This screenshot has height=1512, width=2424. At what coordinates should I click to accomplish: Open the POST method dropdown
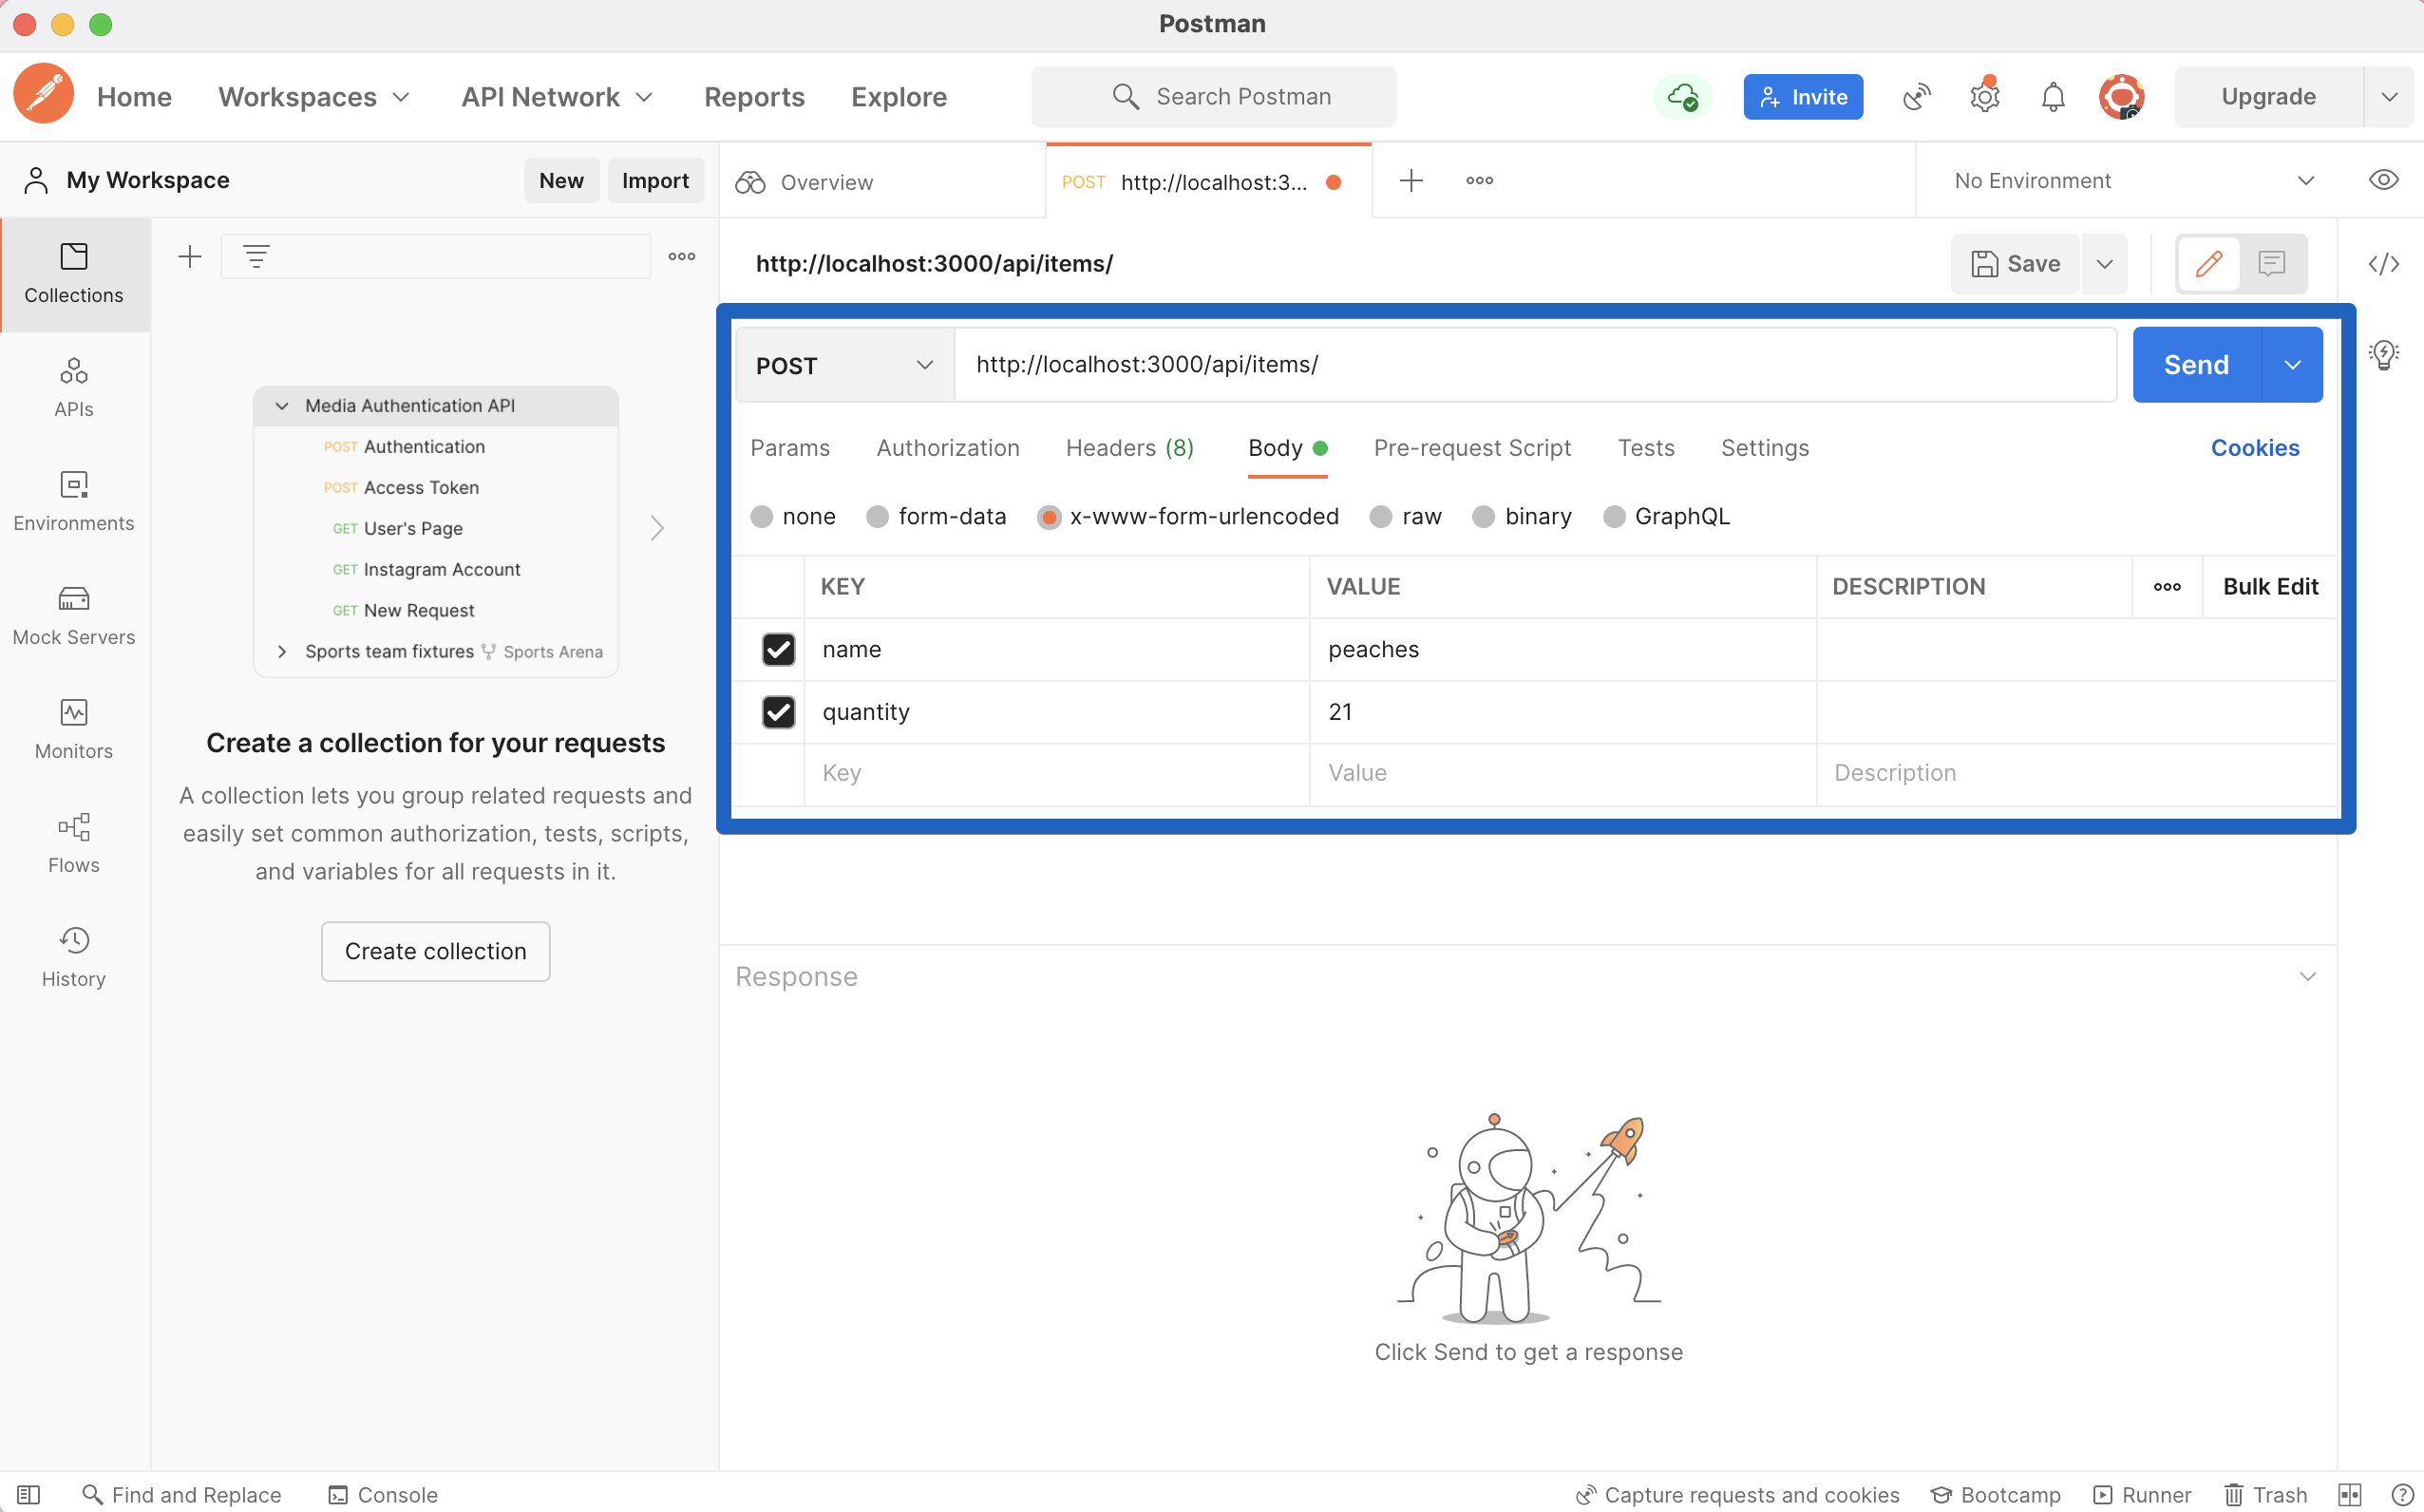(843, 364)
